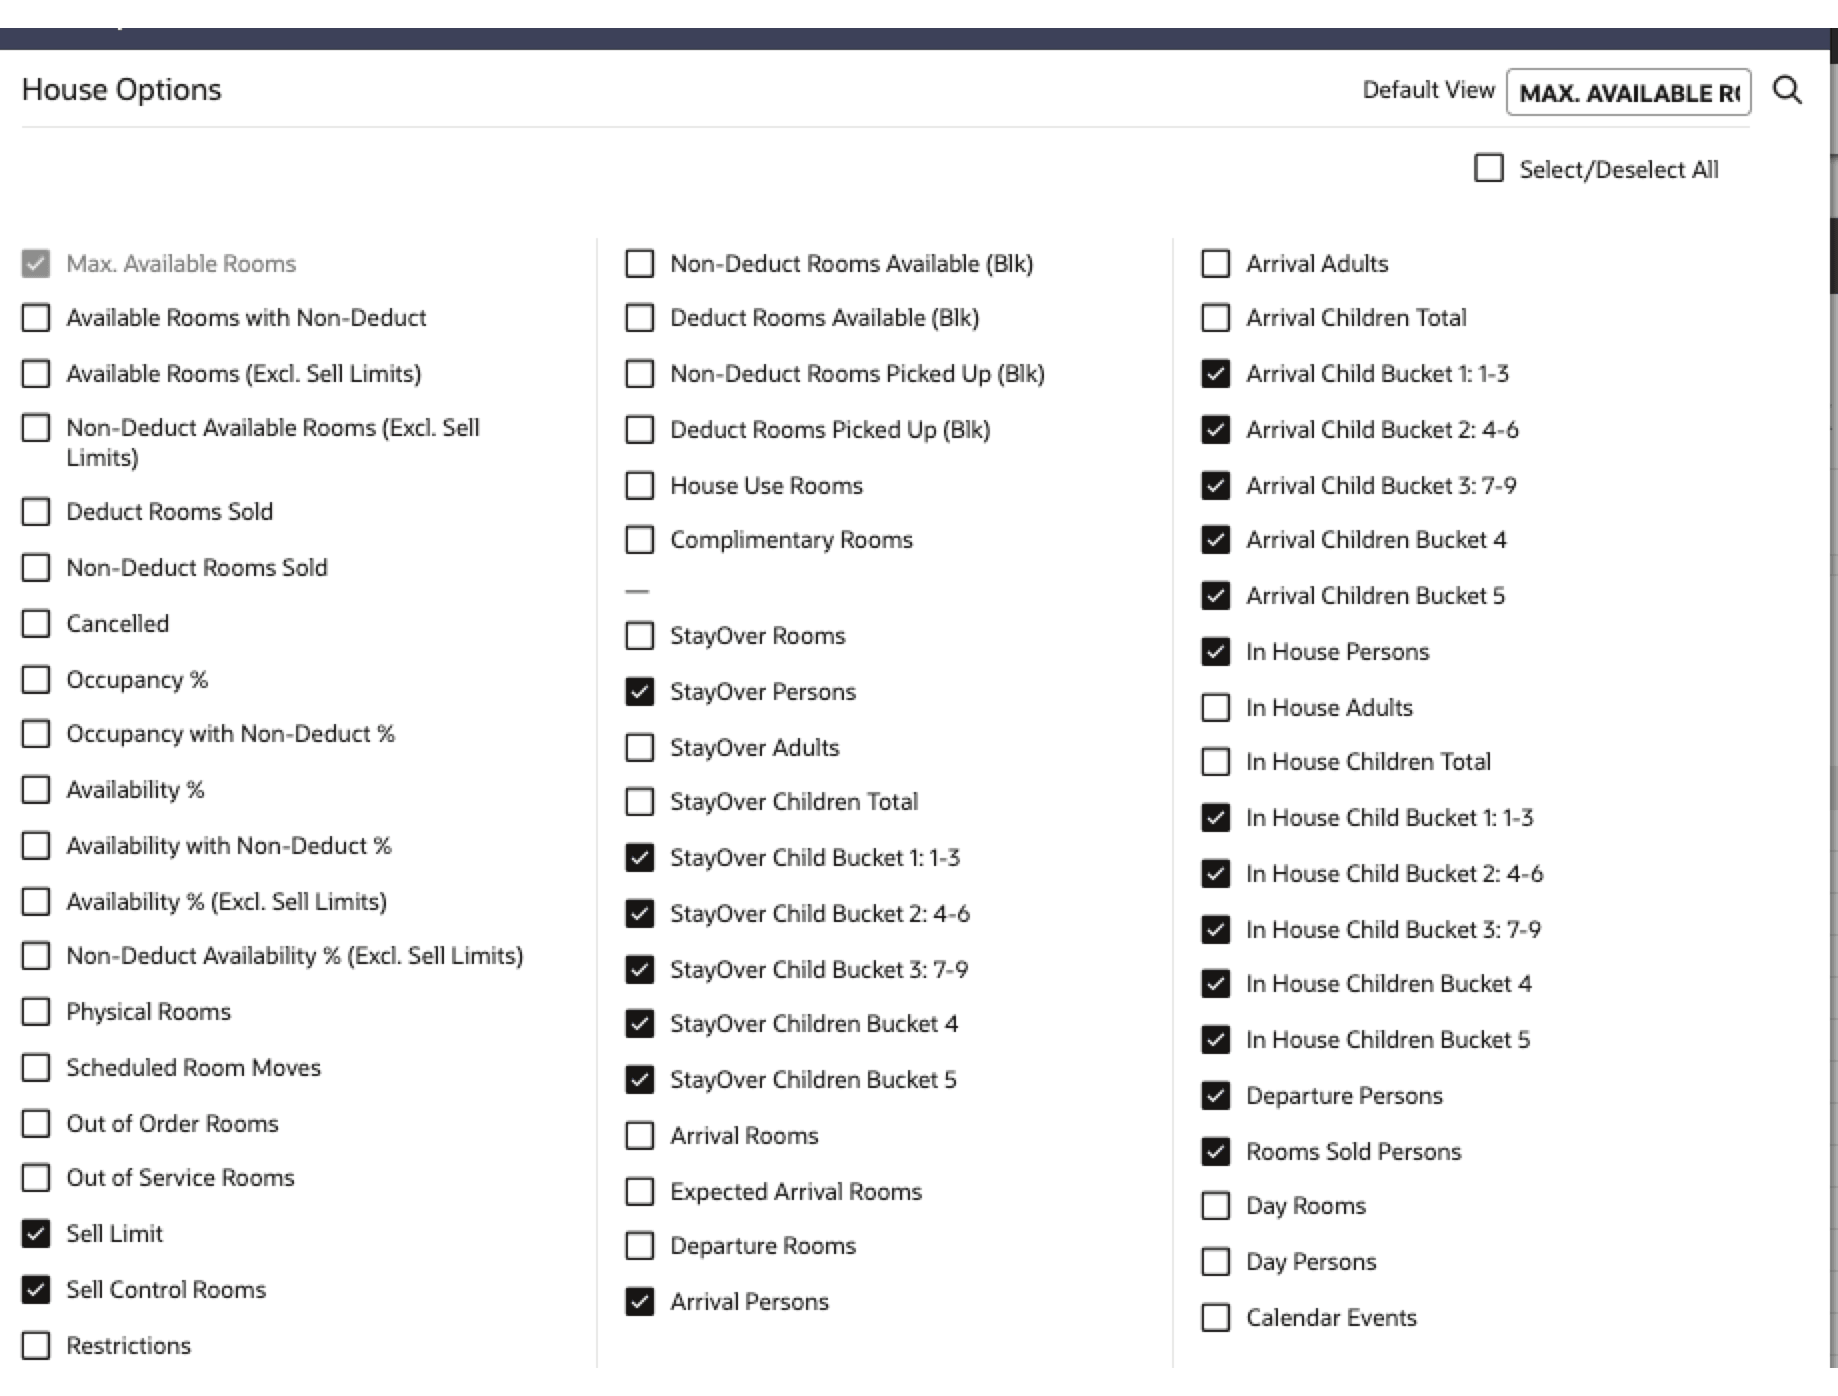The image size is (1838, 1396).
Task: Uncheck In House Child Bucket 3: 7-9
Action: tap(1216, 930)
